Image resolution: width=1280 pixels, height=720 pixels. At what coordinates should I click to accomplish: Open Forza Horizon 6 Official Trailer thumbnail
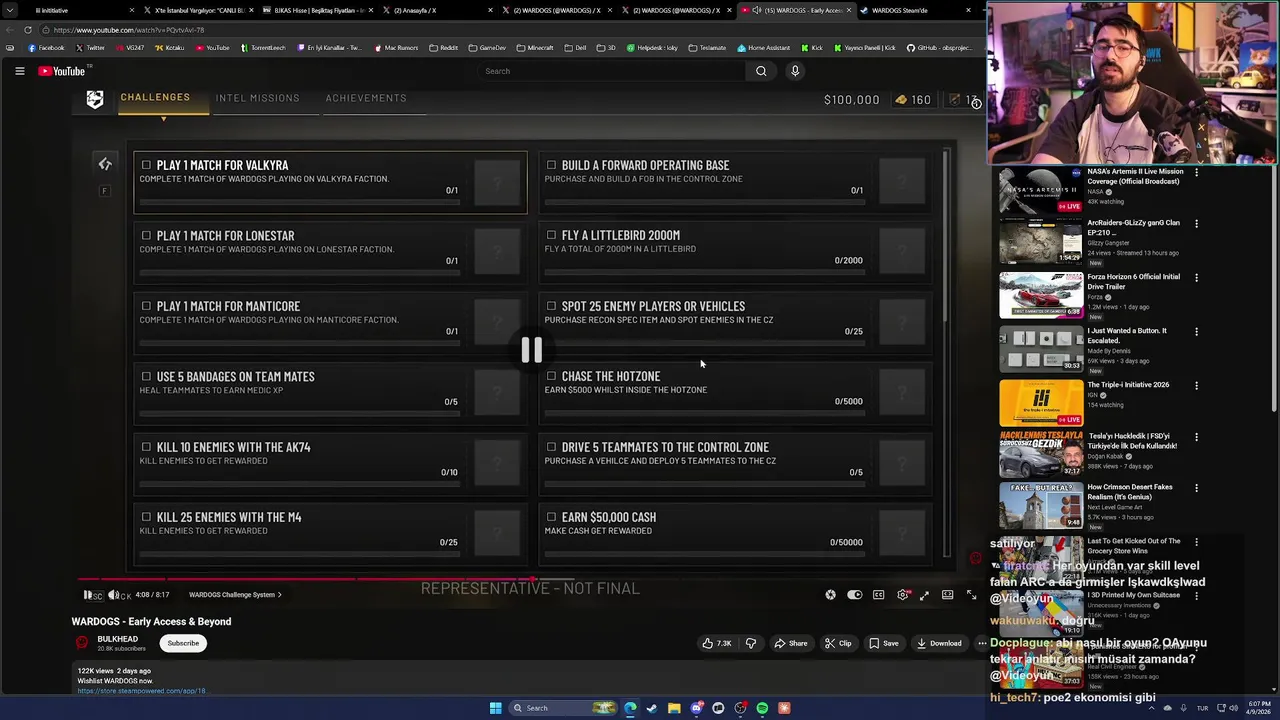(x=1041, y=295)
